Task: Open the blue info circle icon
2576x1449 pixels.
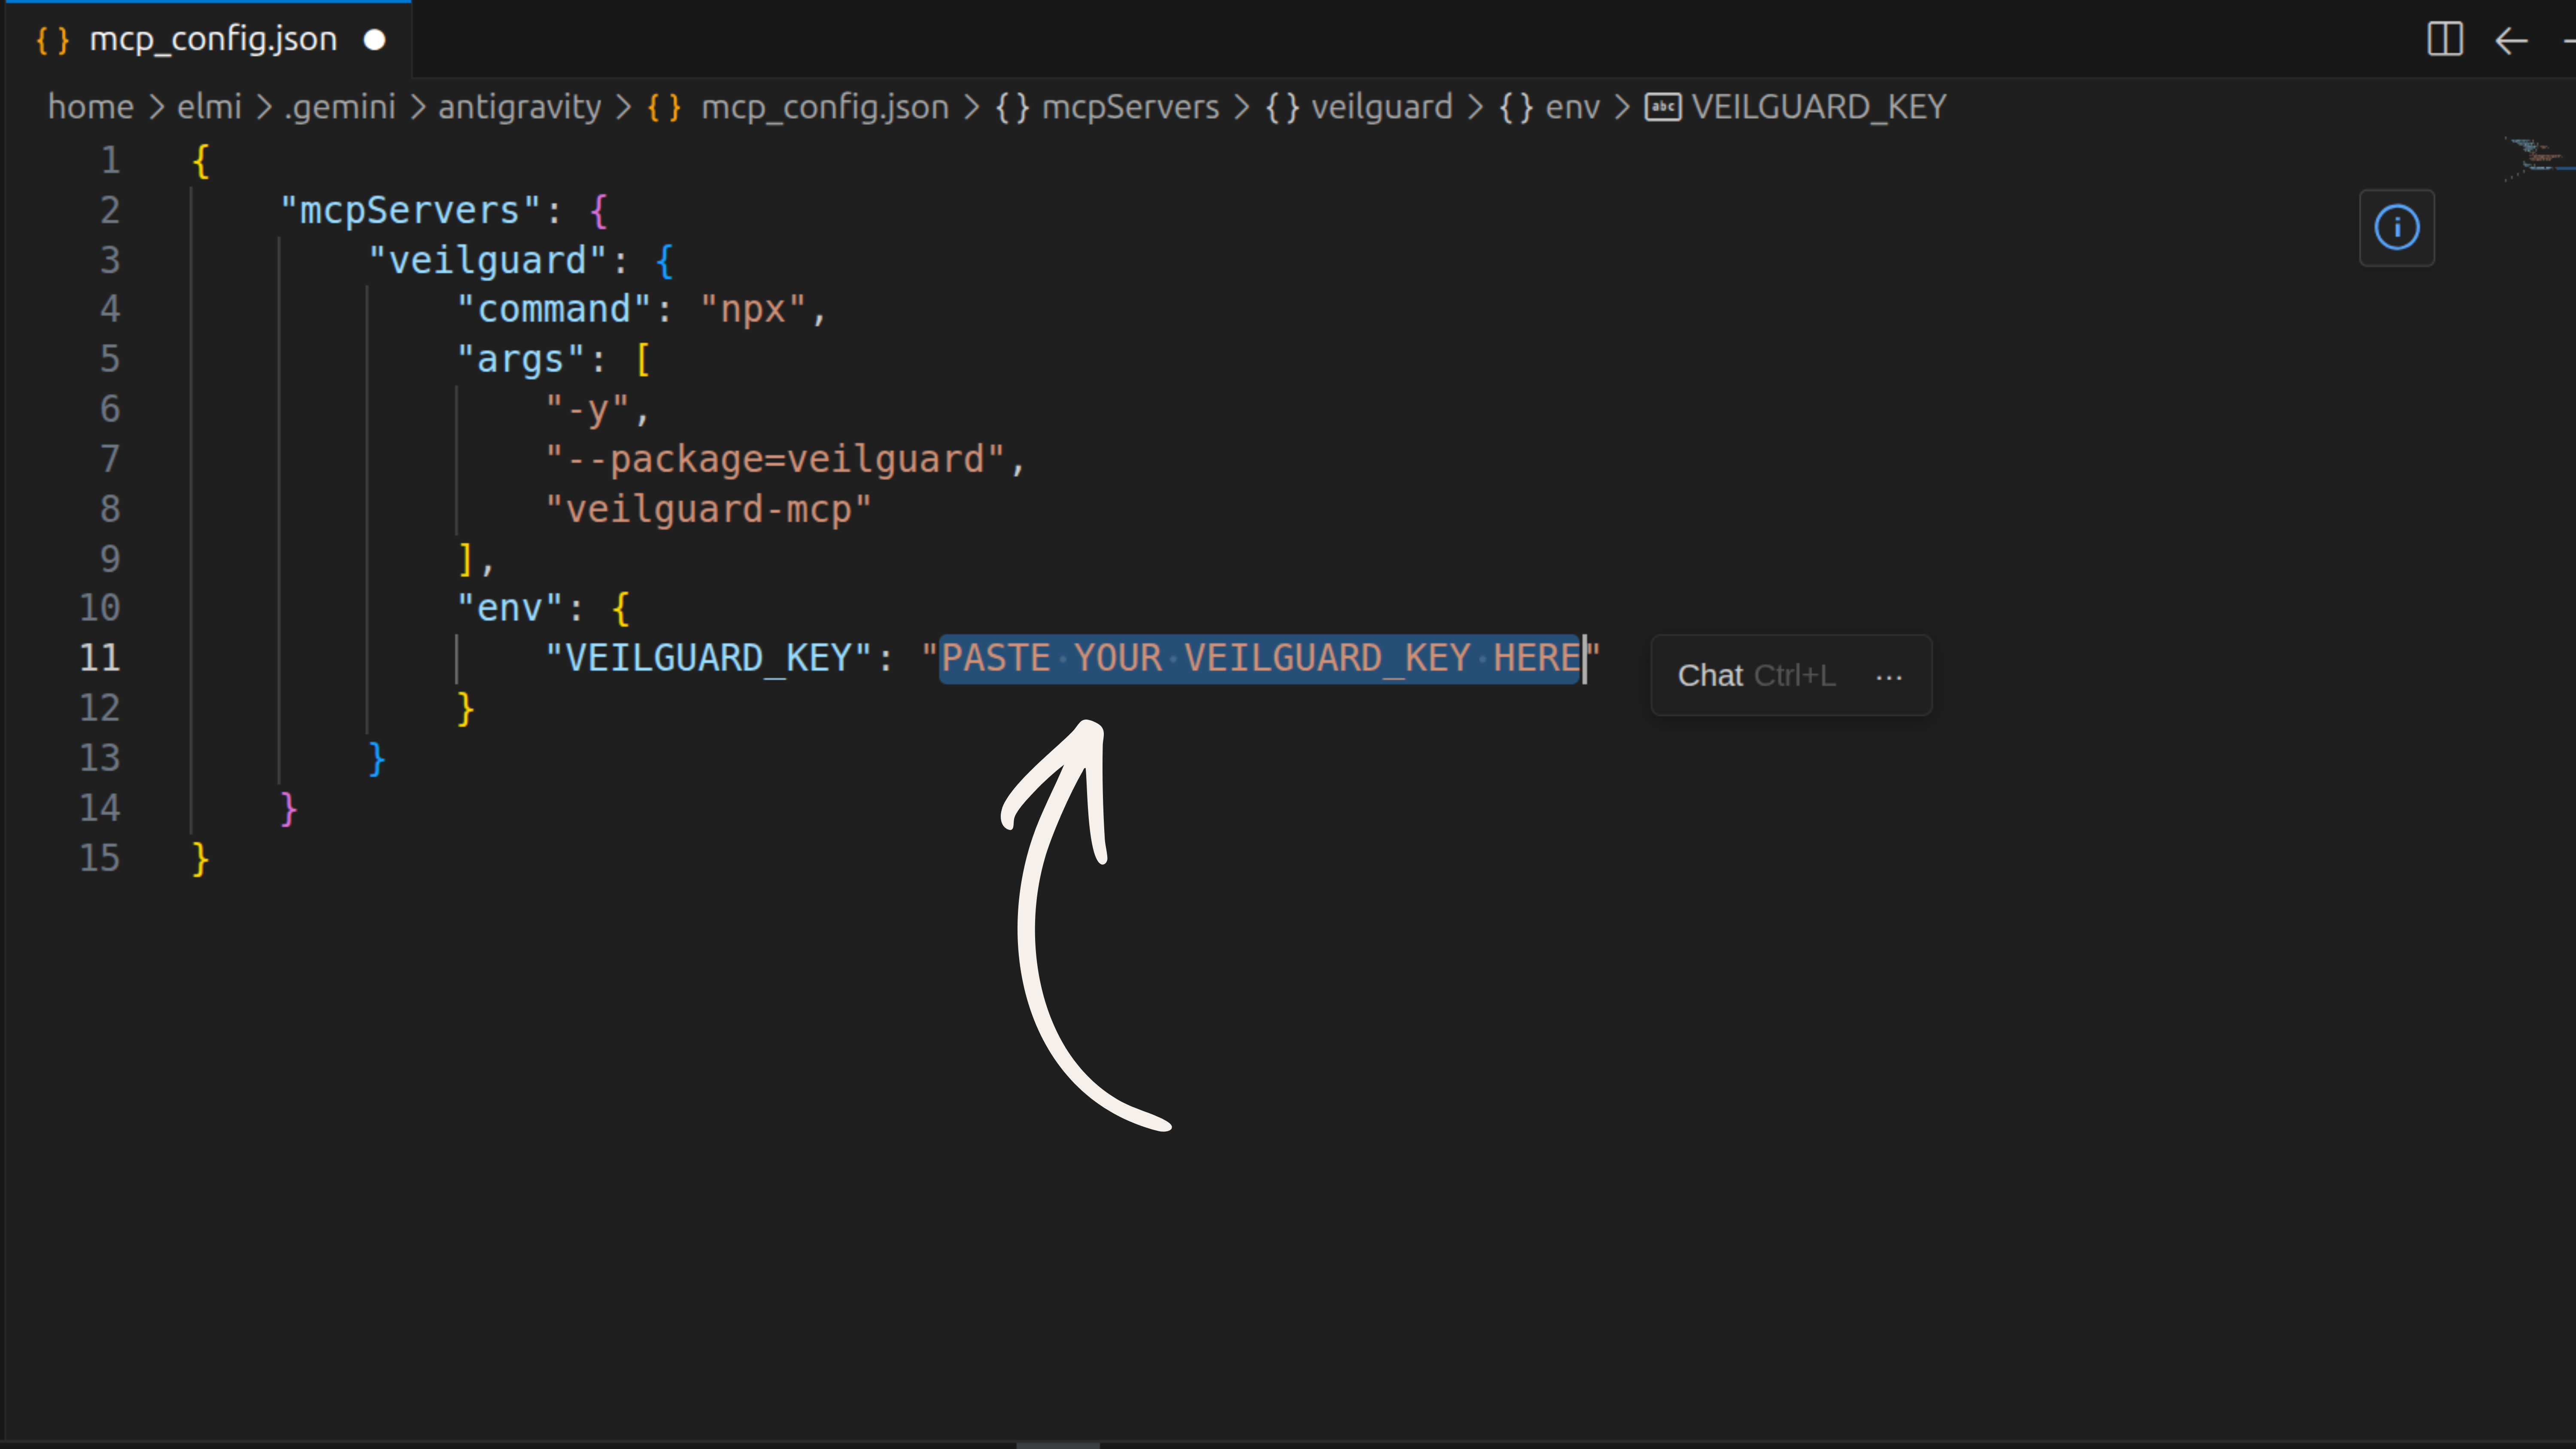Action: (x=2396, y=228)
